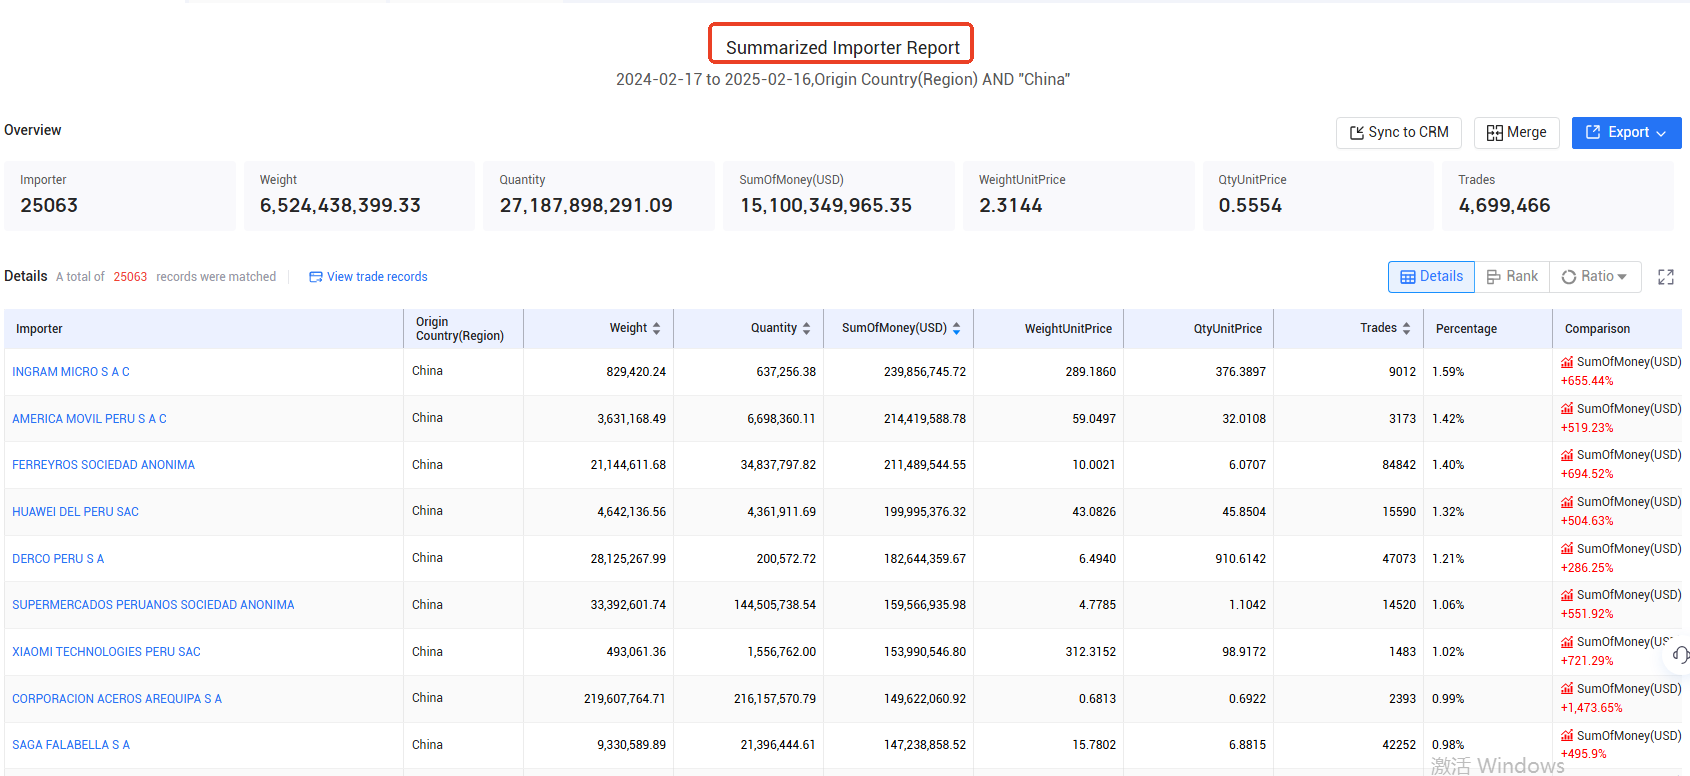
Task: Click comparison chart icon in CORPORACION ACEROS row
Action: (1567, 689)
